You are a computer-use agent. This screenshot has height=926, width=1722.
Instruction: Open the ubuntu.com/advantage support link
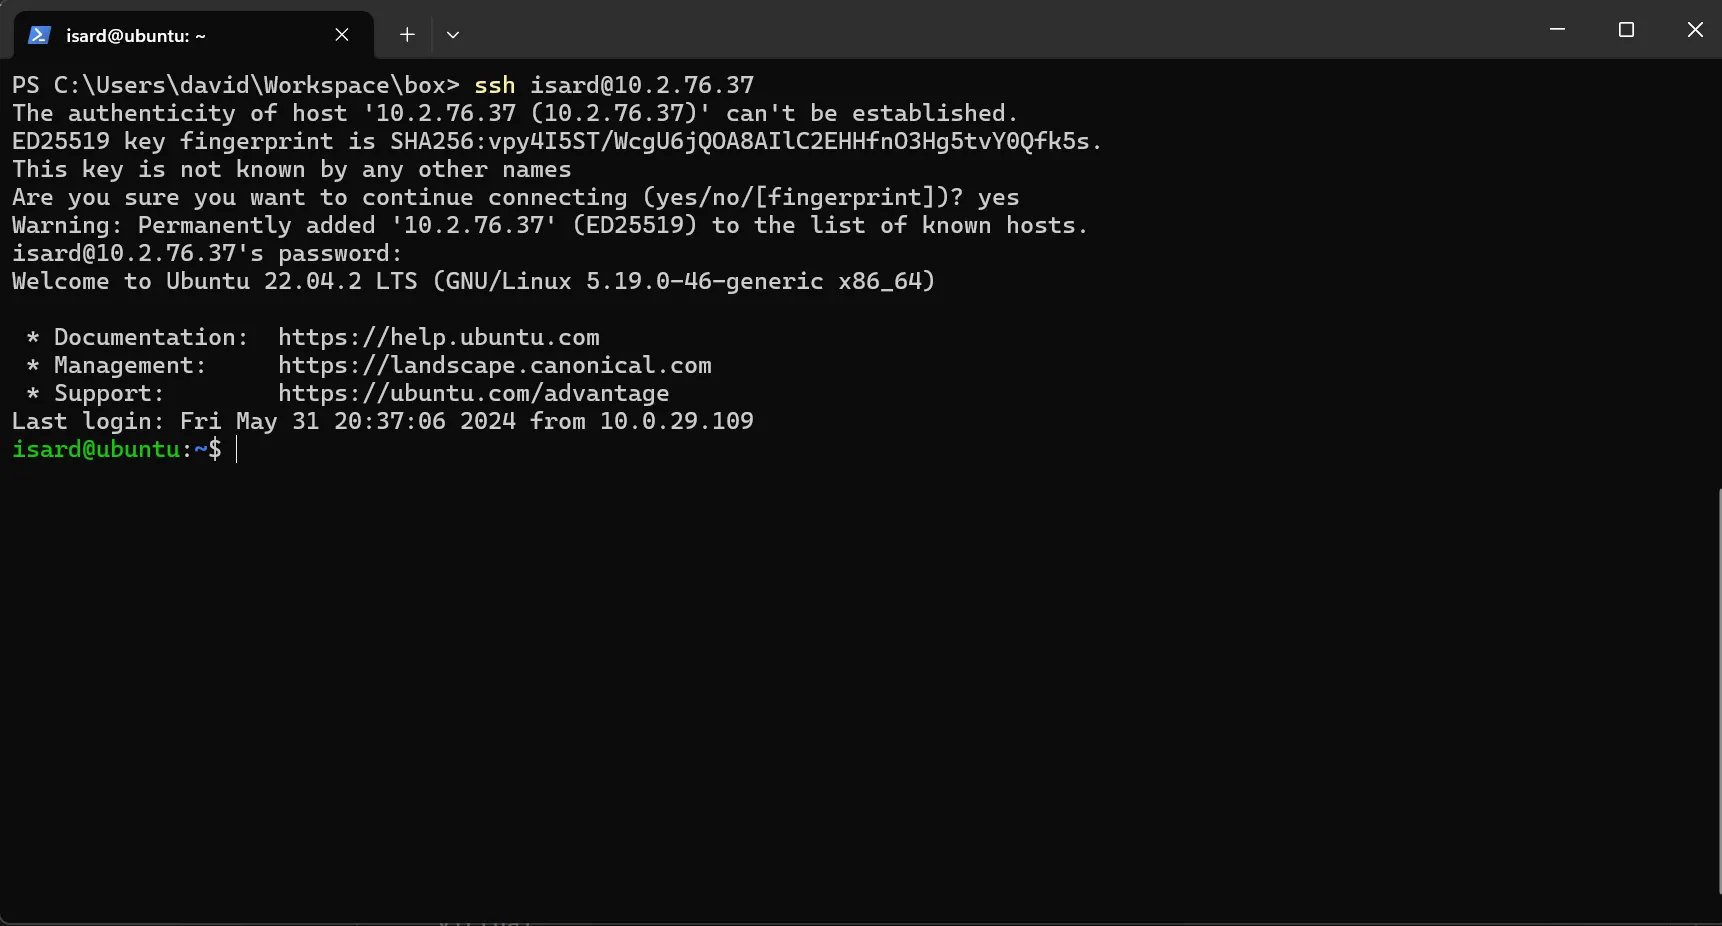473,393
